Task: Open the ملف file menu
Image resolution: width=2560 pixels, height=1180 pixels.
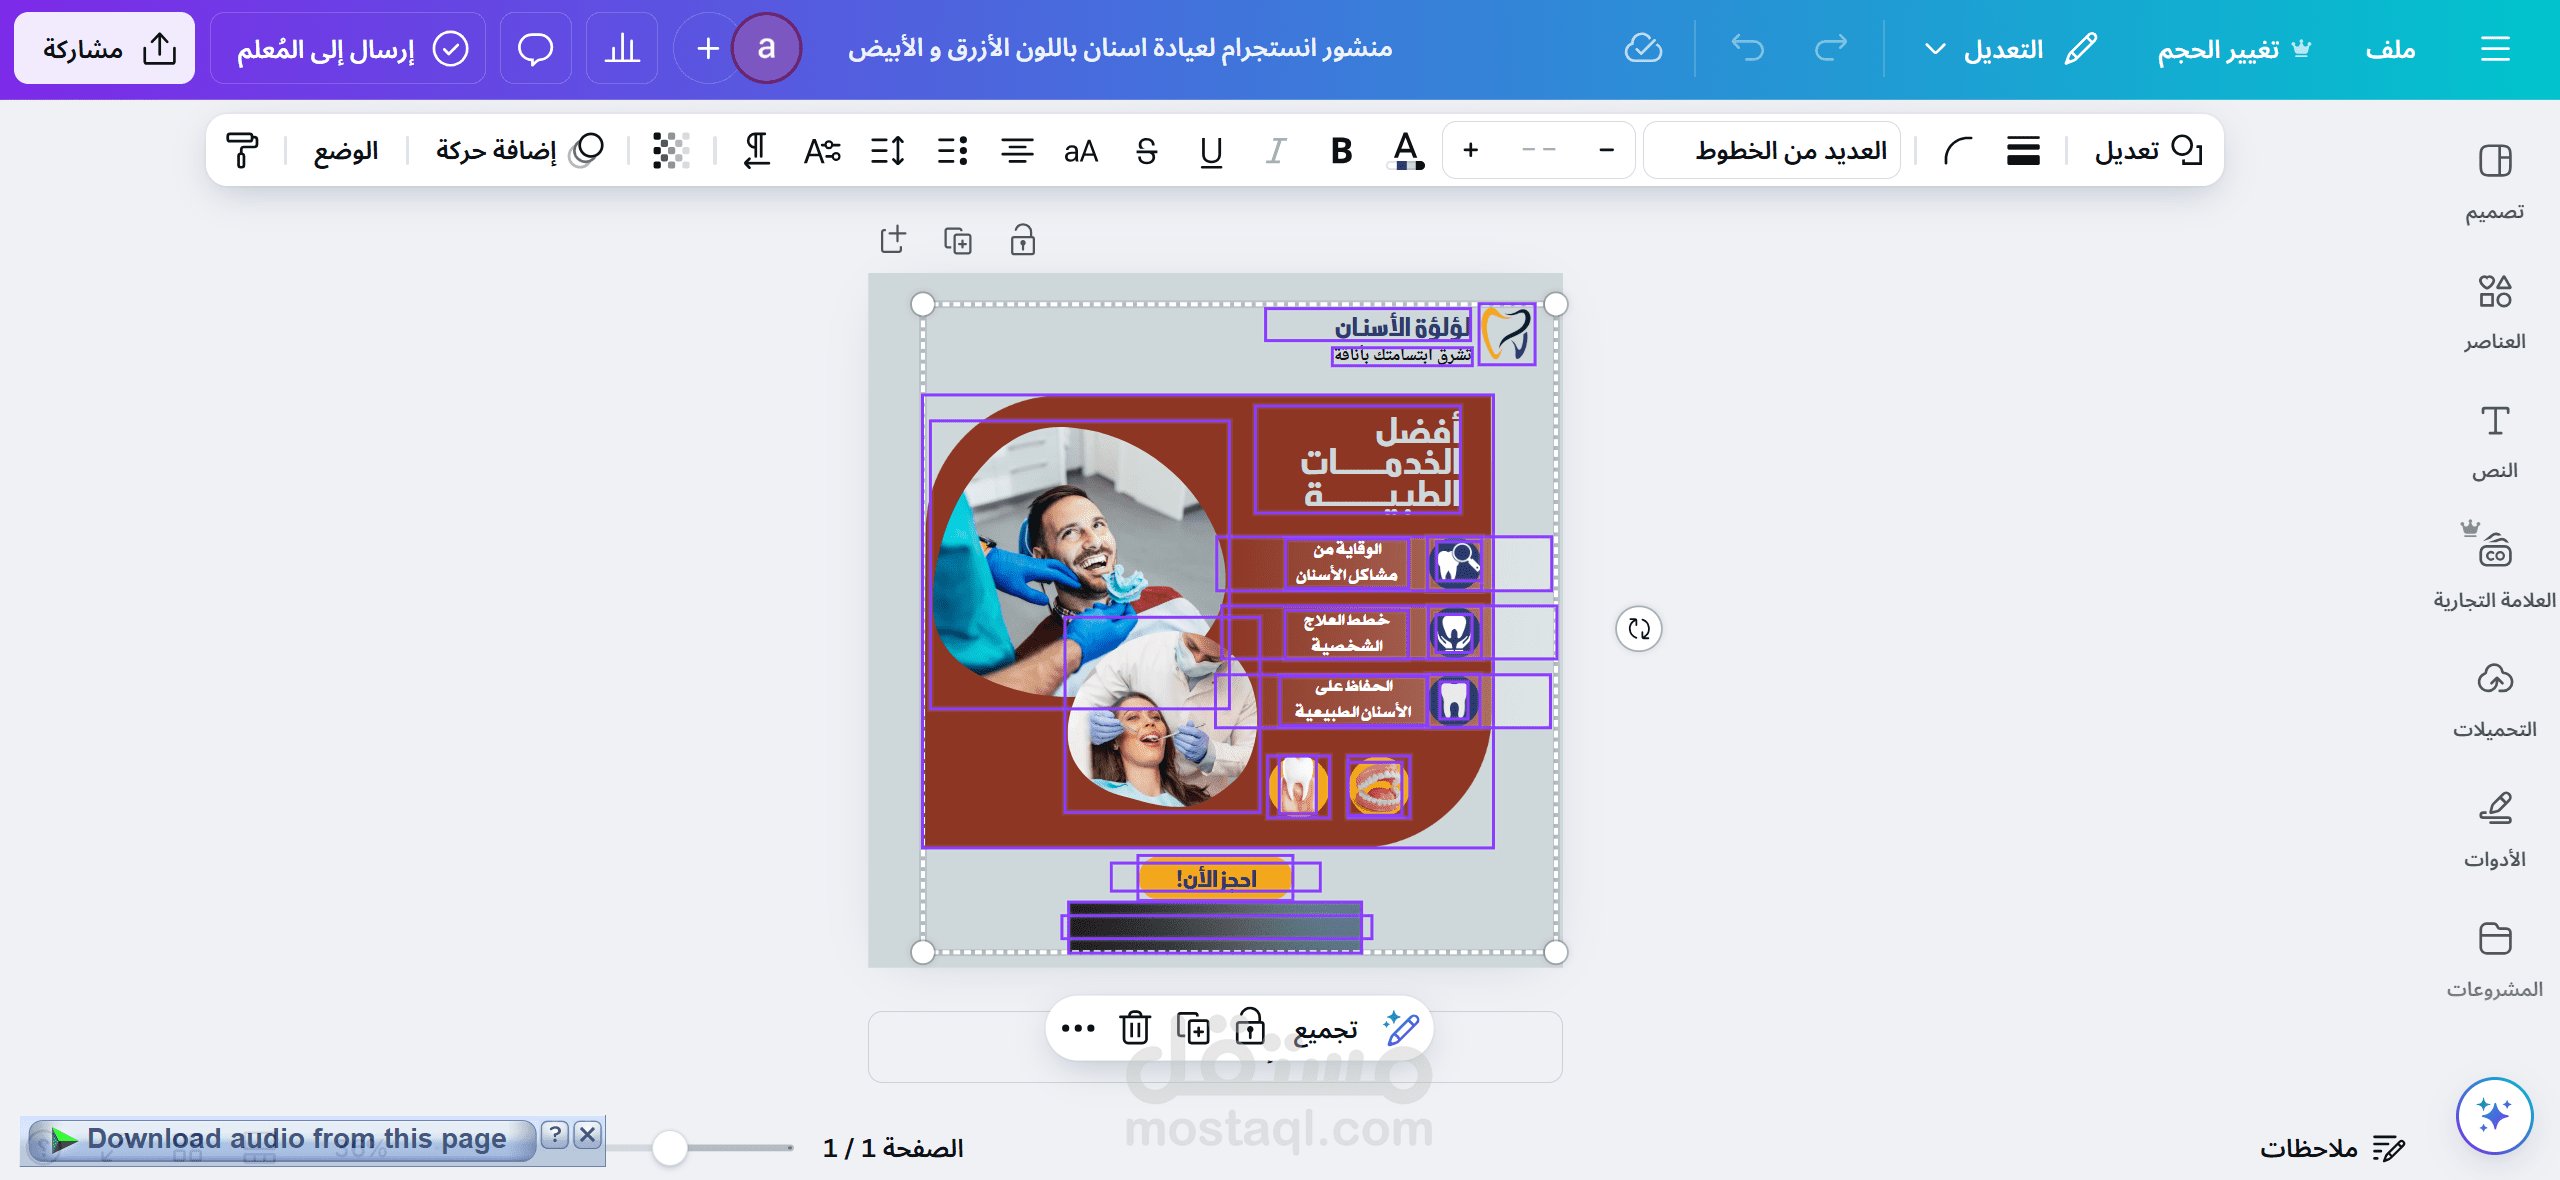Action: [2390, 49]
